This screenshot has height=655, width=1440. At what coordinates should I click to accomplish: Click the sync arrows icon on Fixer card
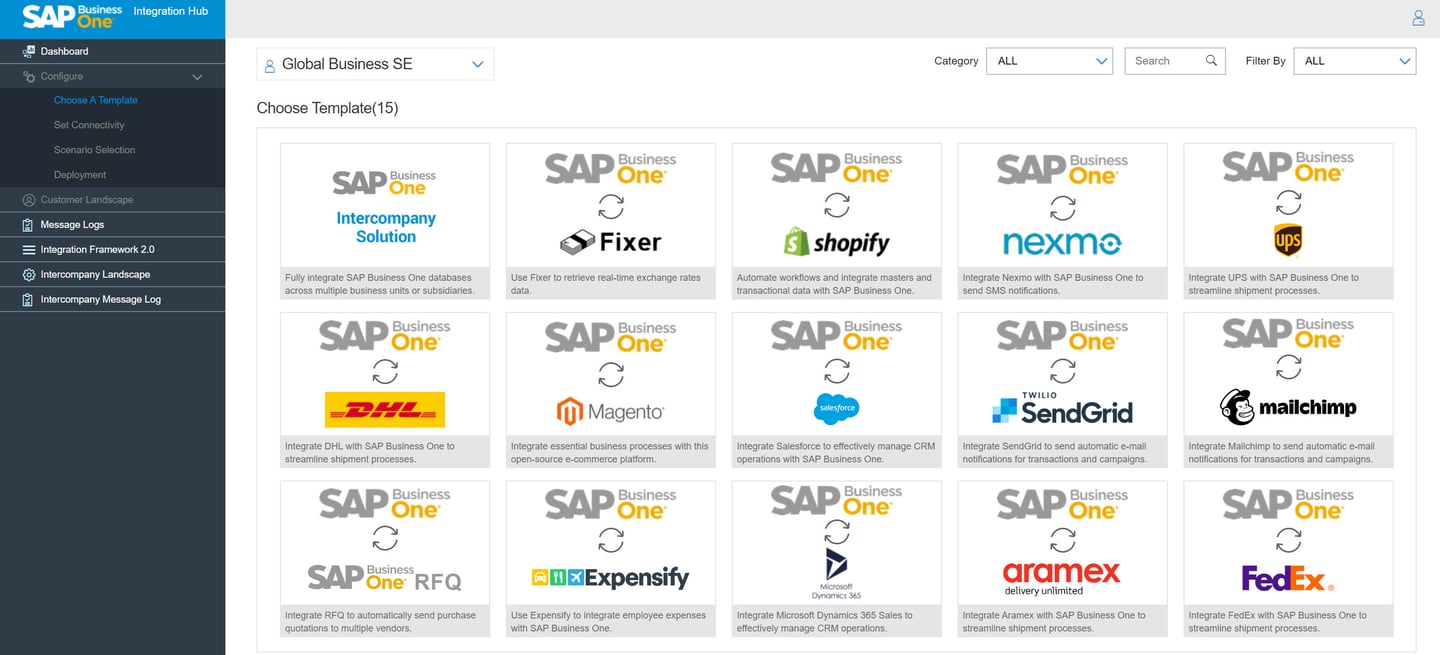coord(611,207)
